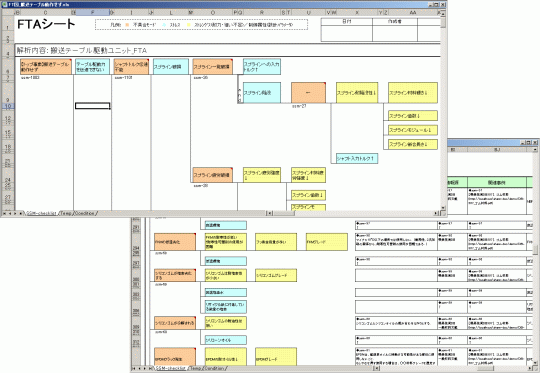Click the last-sheet tab navigation arrow in front window
540x373 pixels.
[21, 214]
